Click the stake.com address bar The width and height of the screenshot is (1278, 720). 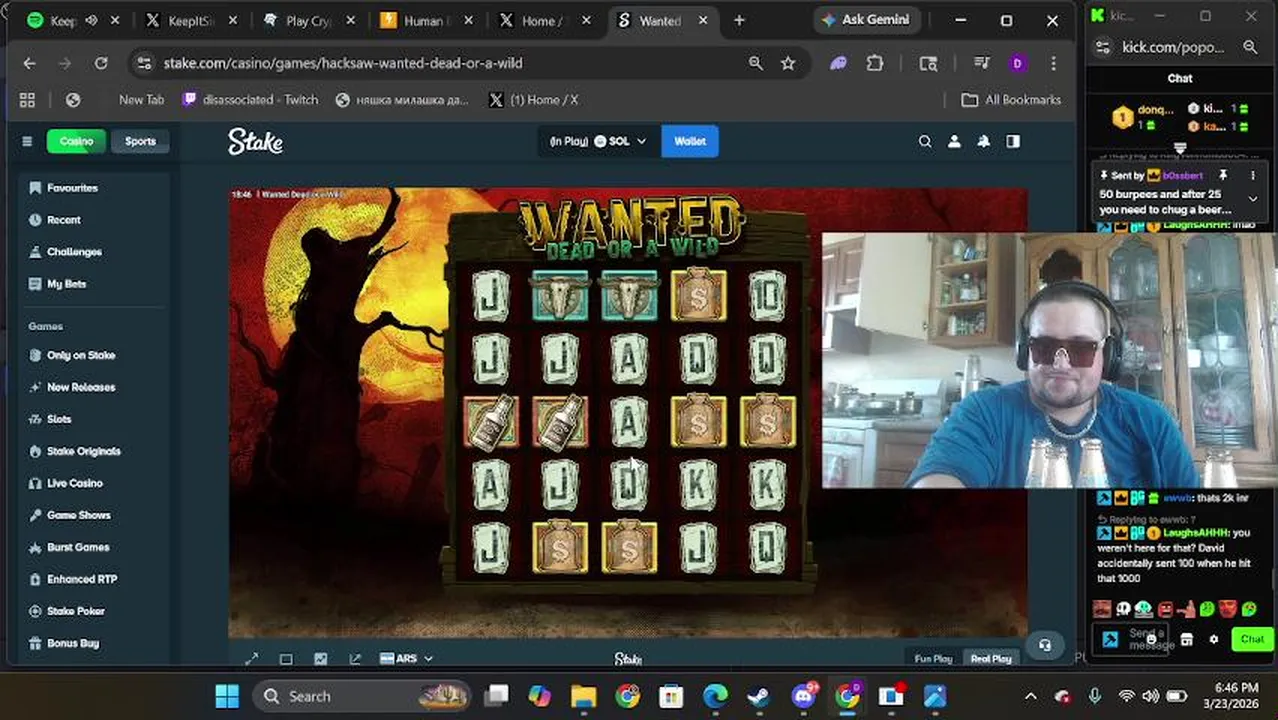440,63
